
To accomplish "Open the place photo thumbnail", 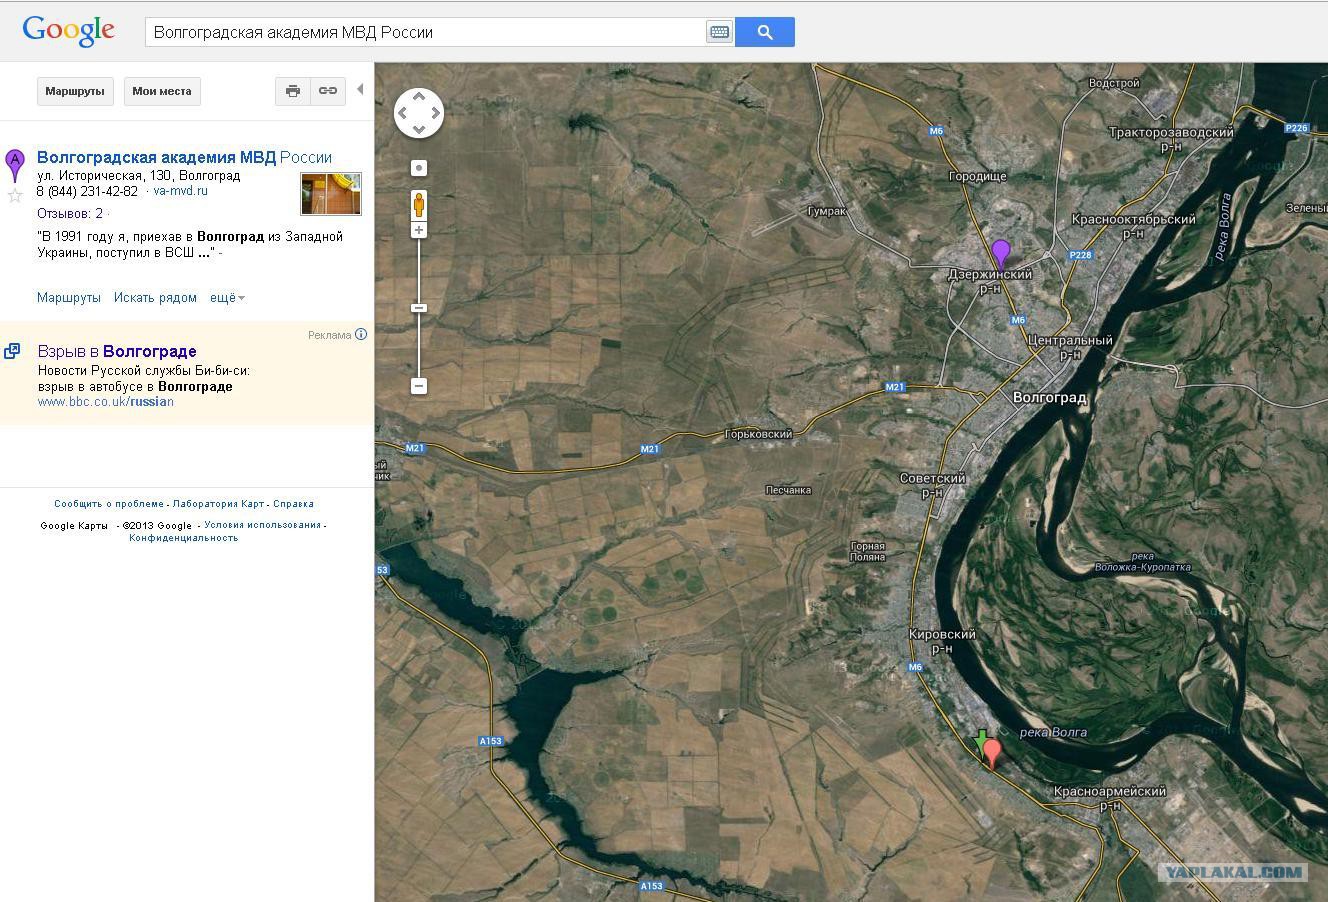I will (x=331, y=194).
